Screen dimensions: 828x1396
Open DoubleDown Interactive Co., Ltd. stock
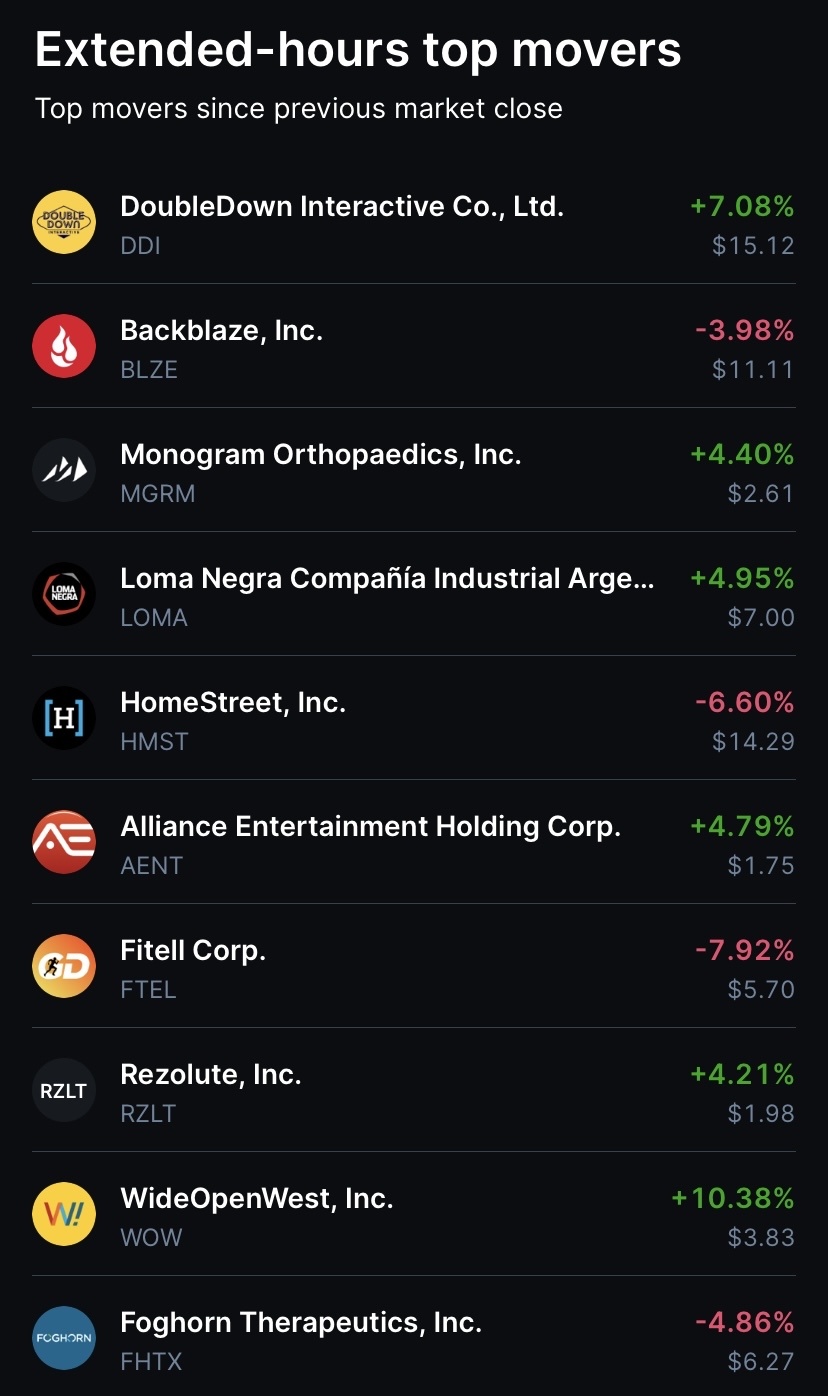tap(342, 207)
